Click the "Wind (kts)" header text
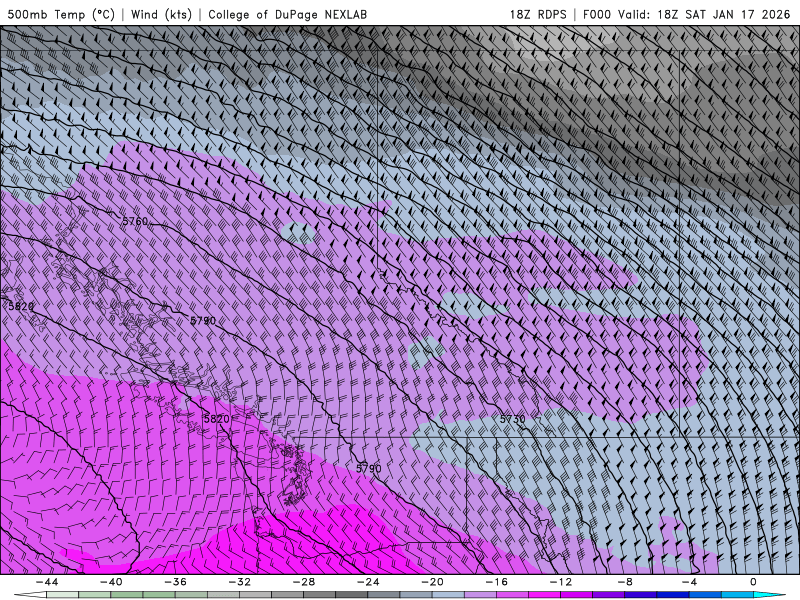 coord(161,14)
